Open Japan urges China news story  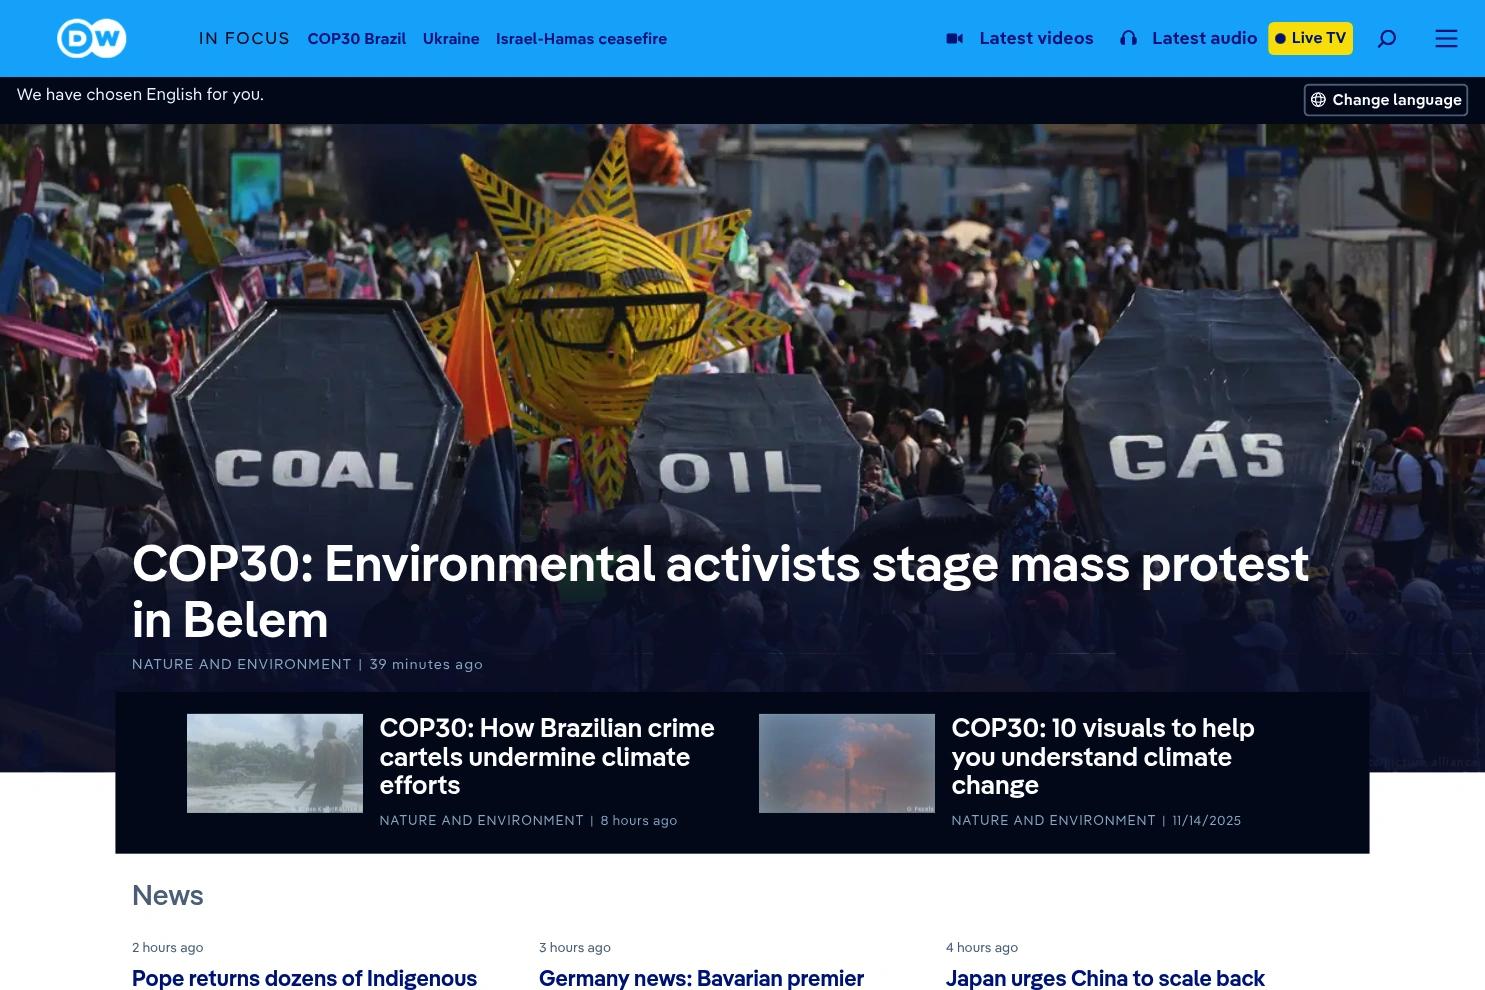(x=1105, y=978)
